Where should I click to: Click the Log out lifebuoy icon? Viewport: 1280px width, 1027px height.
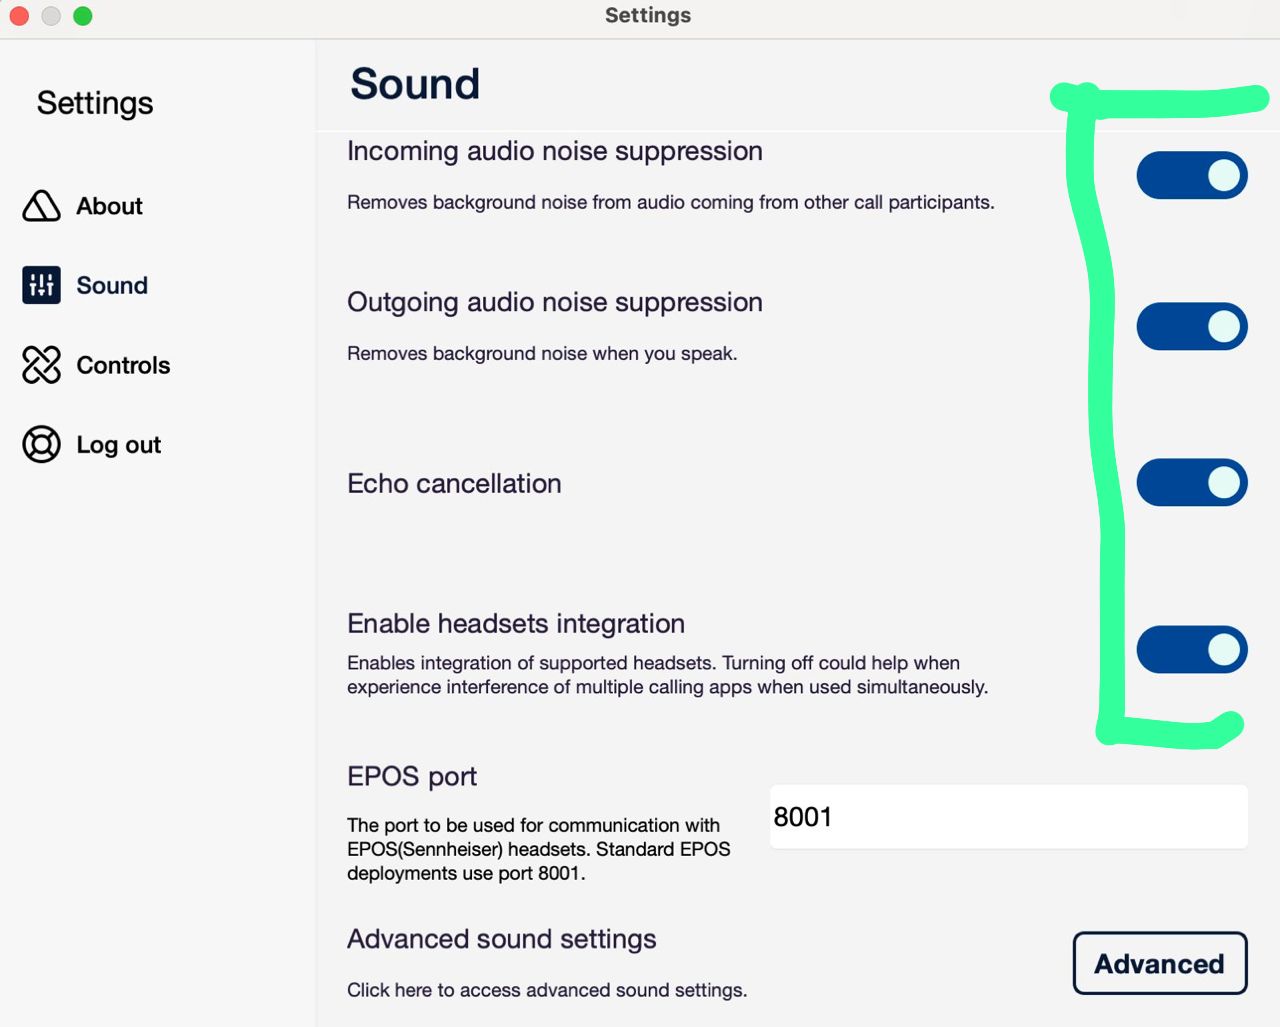pyautogui.click(x=41, y=444)
